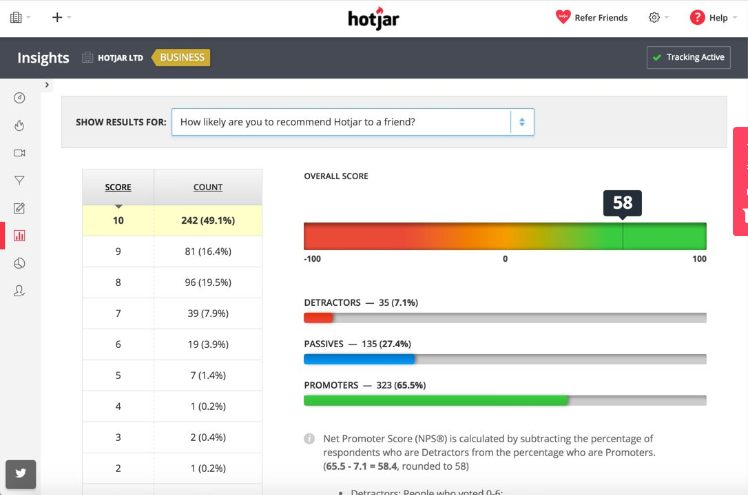
Task: Click the '7 (1.4%)' count cell
Action: [208, 375]
